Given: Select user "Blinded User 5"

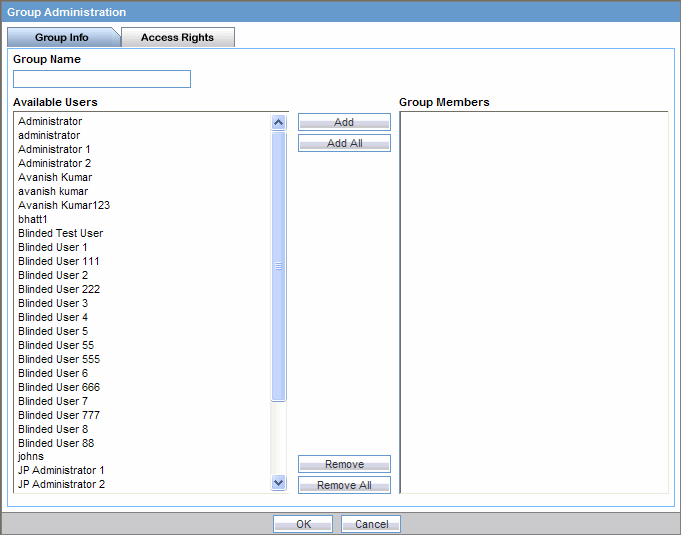Looking at the screenshot, I should (x=53, y=331).
